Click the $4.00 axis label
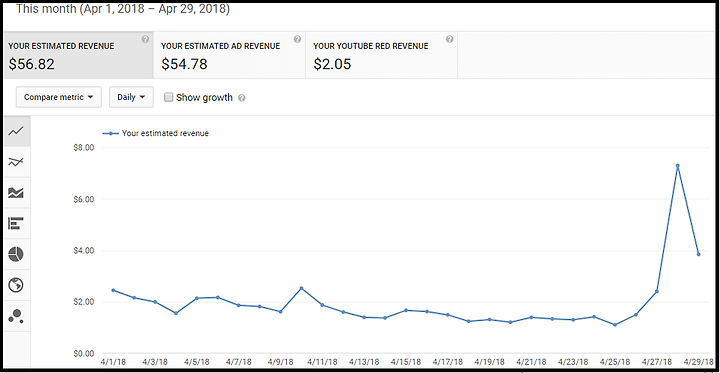Image resolution: width=720 pixels, height=373 pixels. (84, 251)
